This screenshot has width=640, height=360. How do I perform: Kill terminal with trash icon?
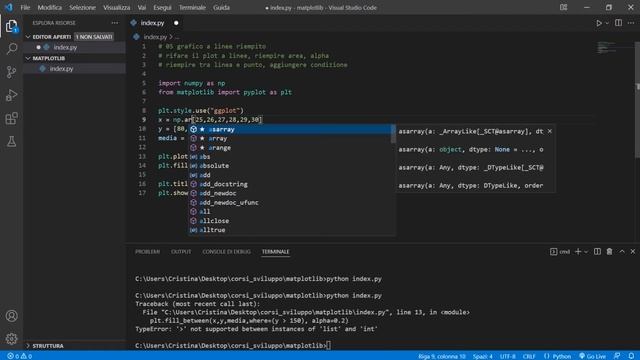click(609, 251)
